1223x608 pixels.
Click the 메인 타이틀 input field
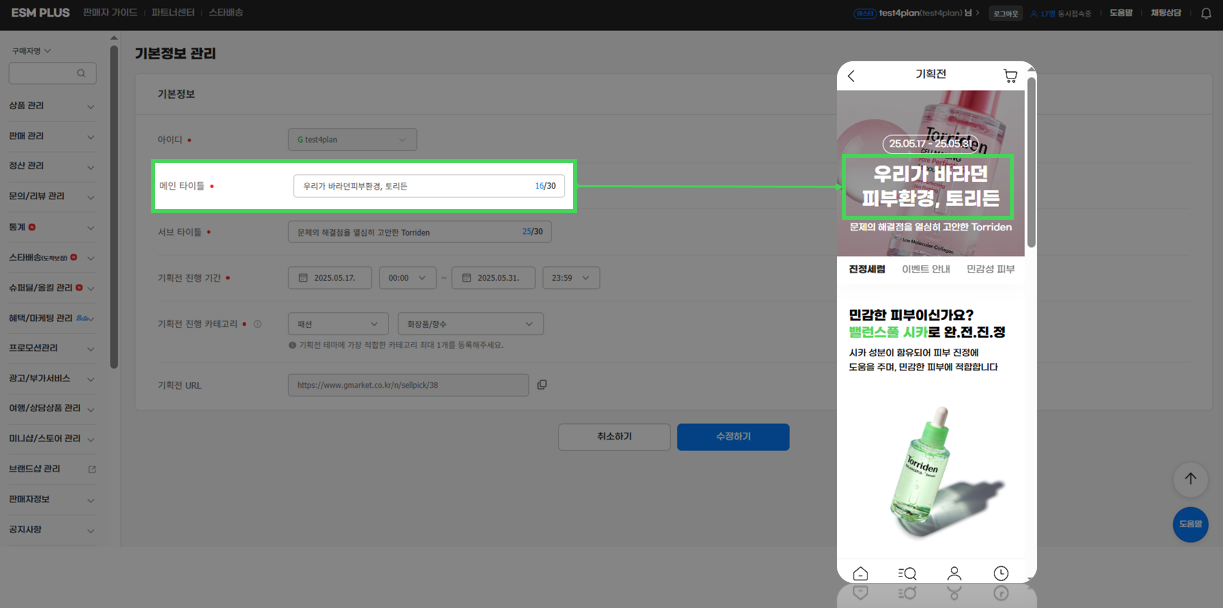tap(429, 186)
